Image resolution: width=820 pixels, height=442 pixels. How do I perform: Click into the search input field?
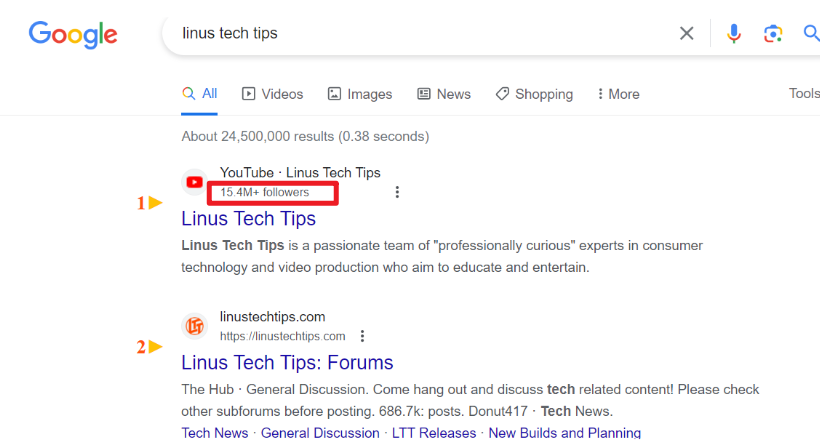pyautogui.click(x=420, y=34)
